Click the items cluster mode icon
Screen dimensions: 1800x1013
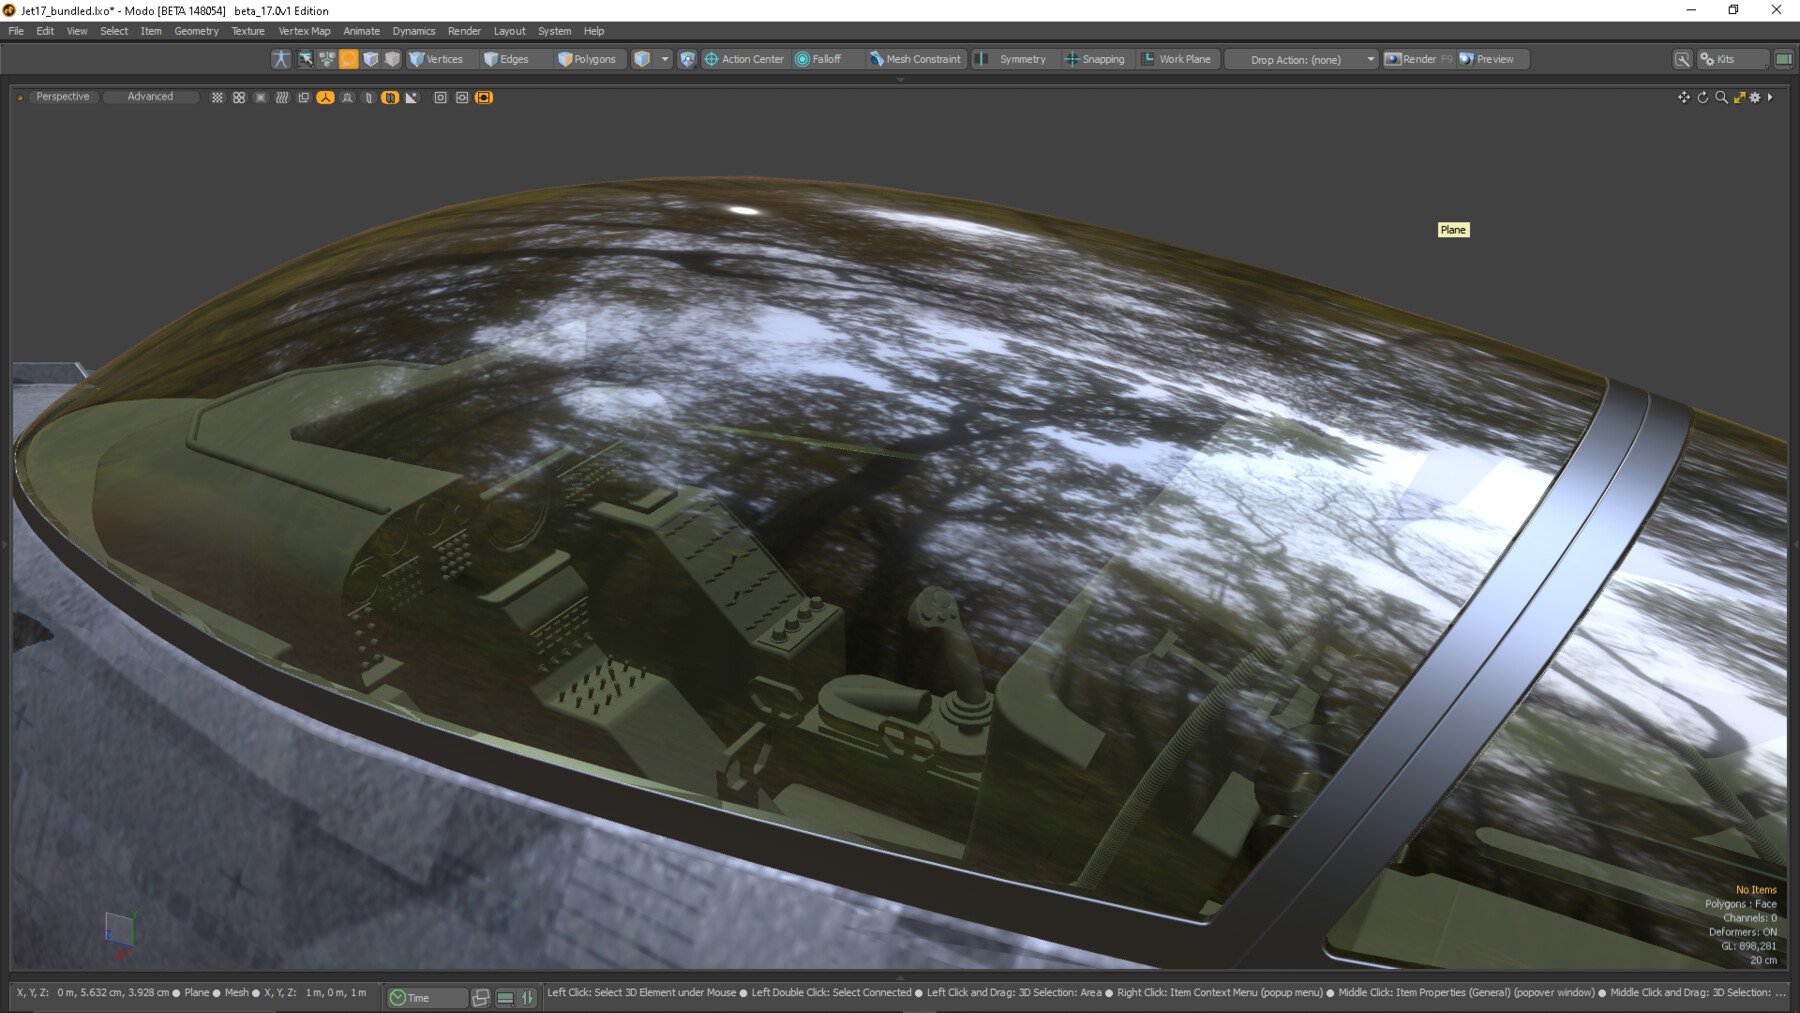coord(326,59)
